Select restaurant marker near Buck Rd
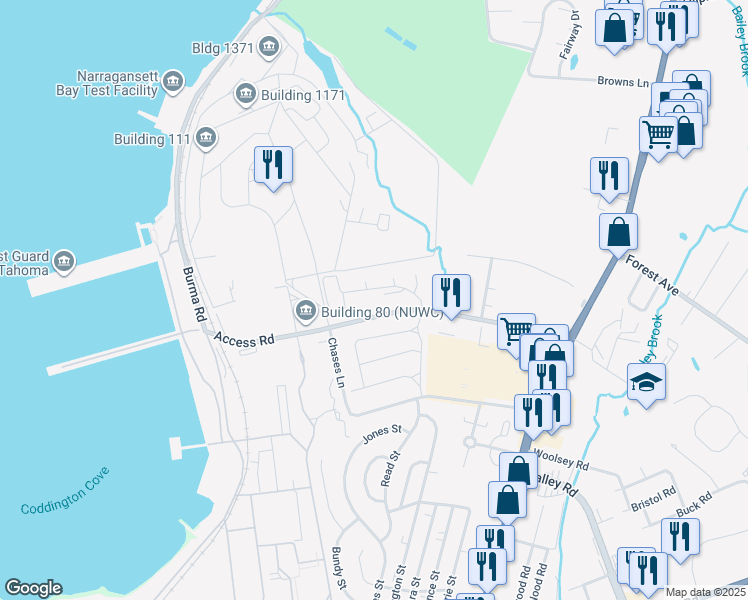The width and height of the screenshot is (748, 600). coord(680,540)
